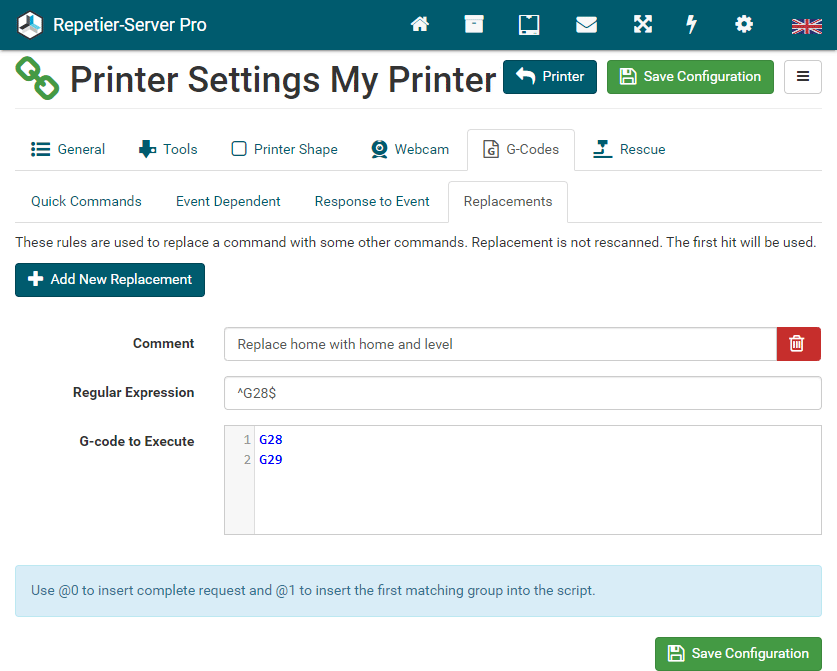
Task: Click the home icon in top navbar
Action: (420, 25)
